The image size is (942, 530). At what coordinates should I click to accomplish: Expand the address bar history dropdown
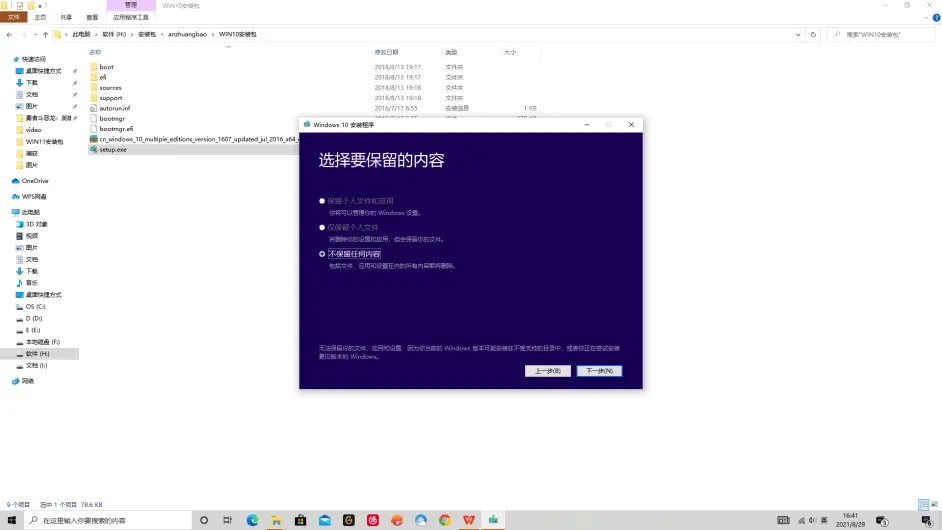[x=798, y=34]
